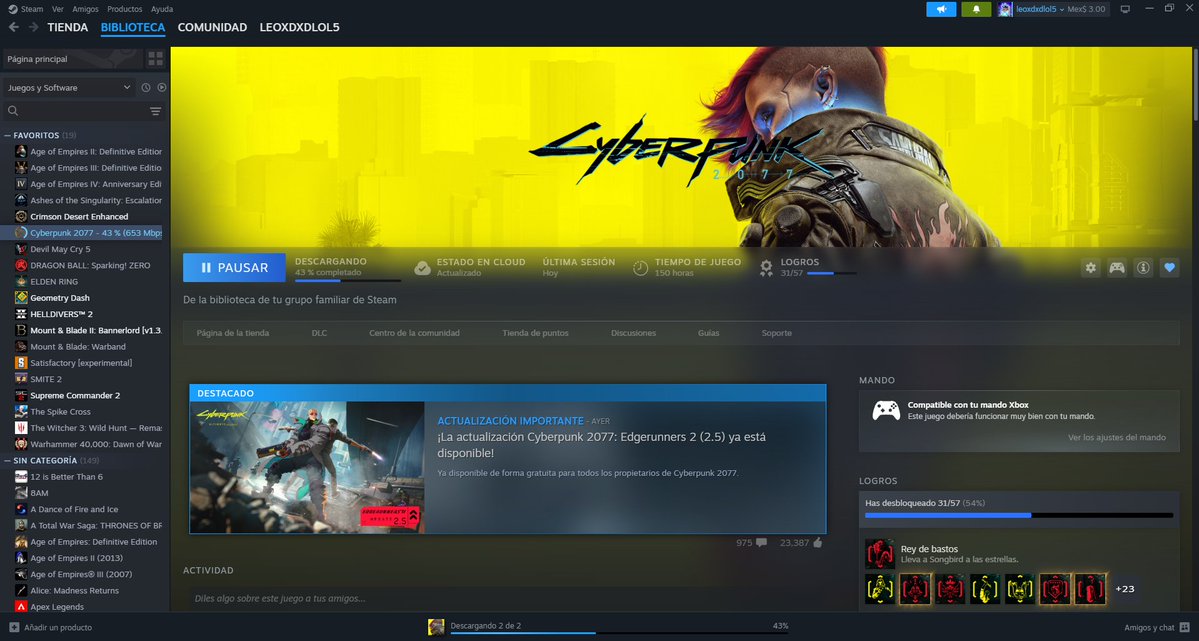
Task: Show game information circle icon
Action: click(1143, 268)
